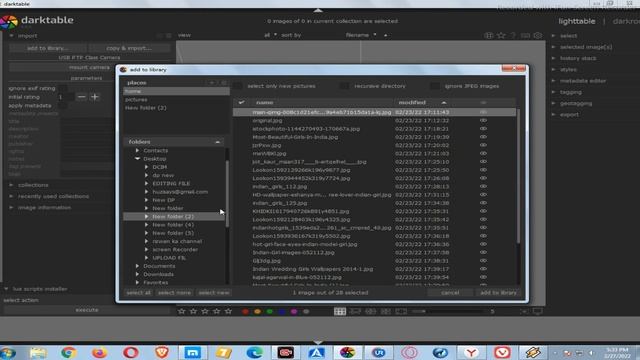Set one-star rating in bottom toolbar

click(182, 311)
